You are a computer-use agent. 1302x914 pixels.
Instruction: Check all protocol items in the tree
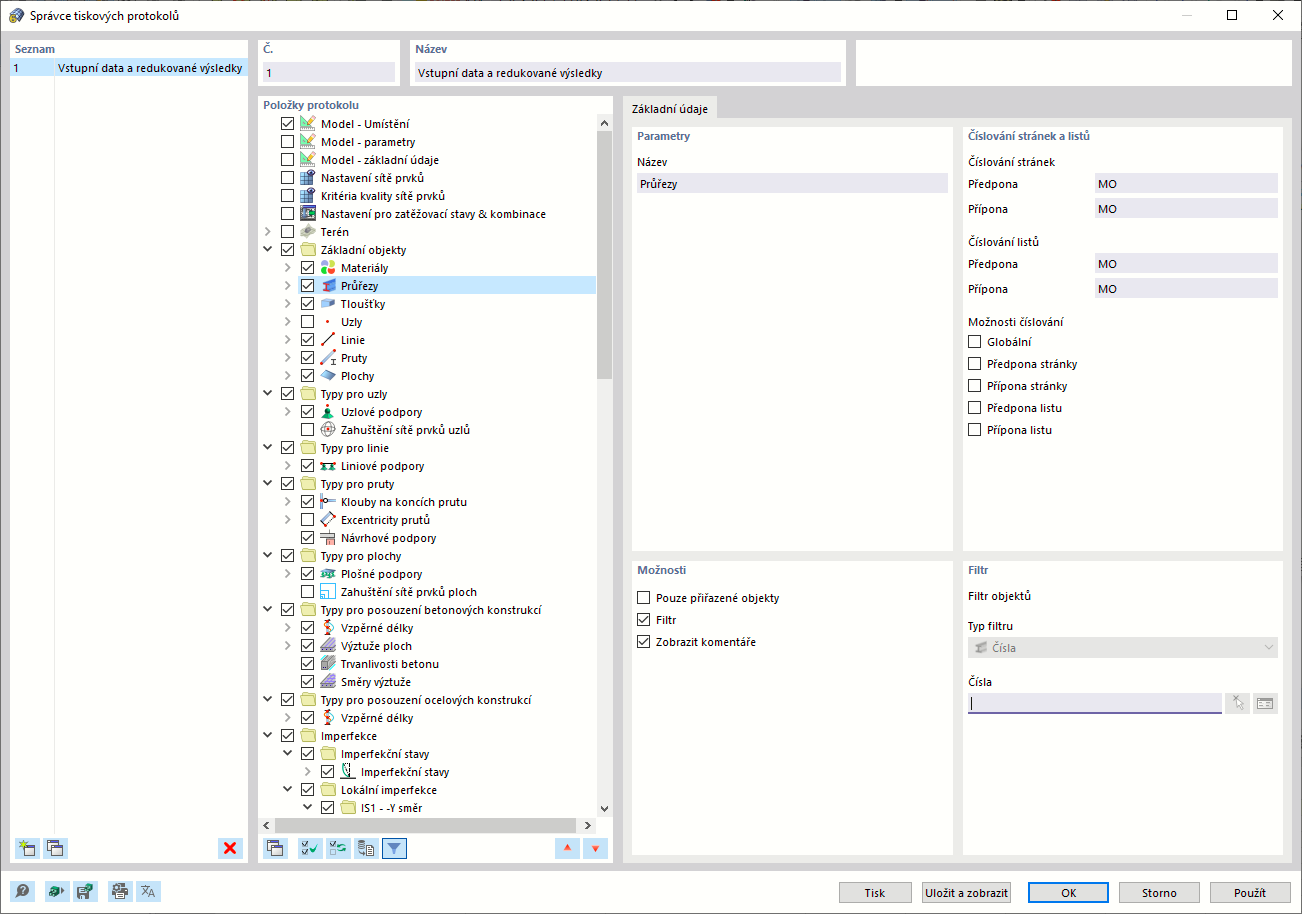coord(311,848)
